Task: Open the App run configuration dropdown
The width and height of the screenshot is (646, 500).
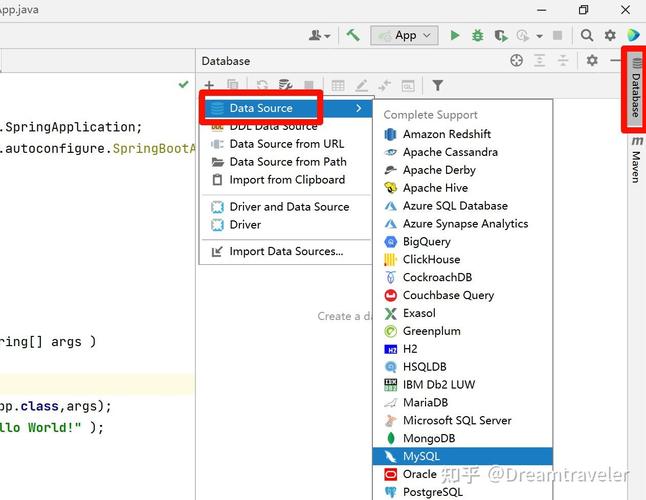Action: [404, 35]
